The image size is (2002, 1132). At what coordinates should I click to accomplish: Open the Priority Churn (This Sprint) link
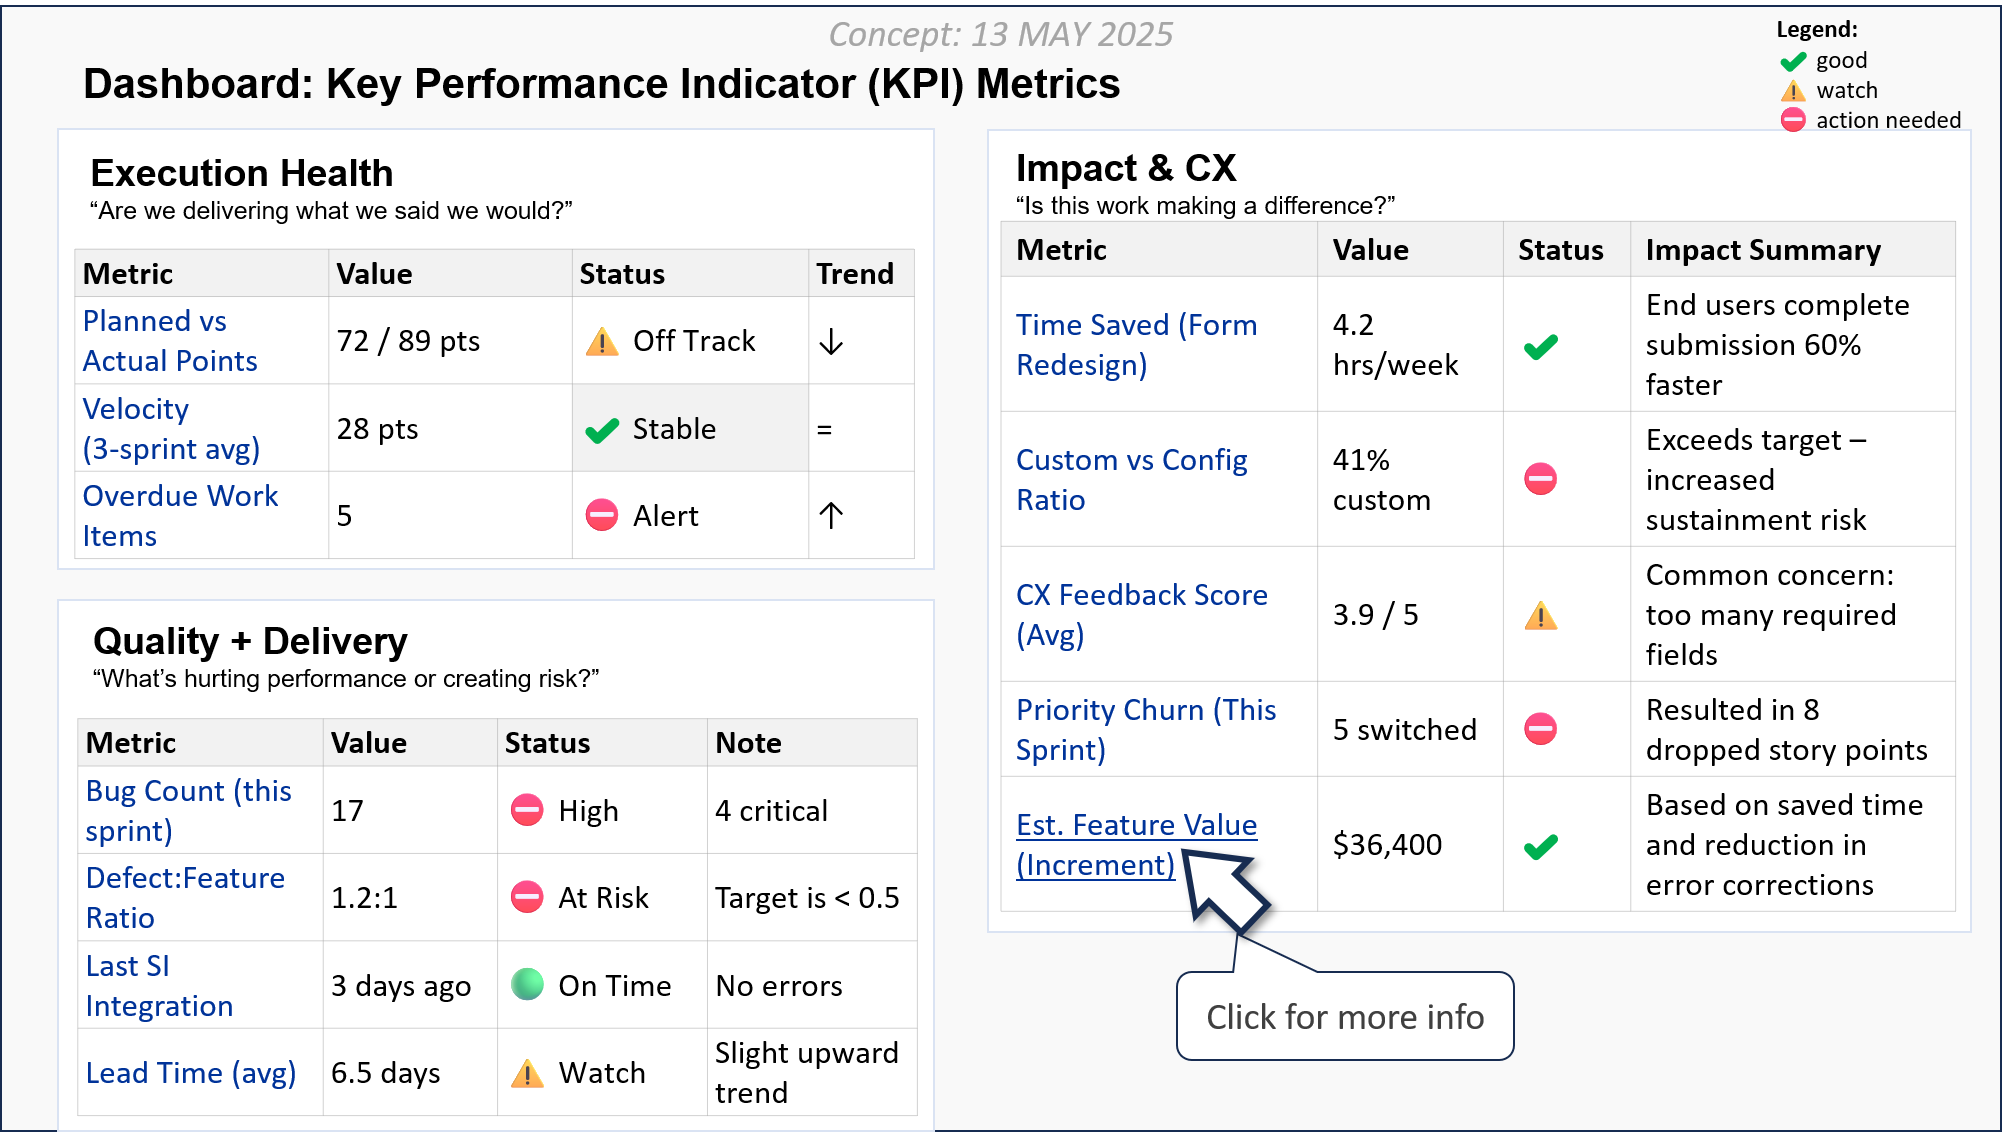click(x=1146, y=730)
